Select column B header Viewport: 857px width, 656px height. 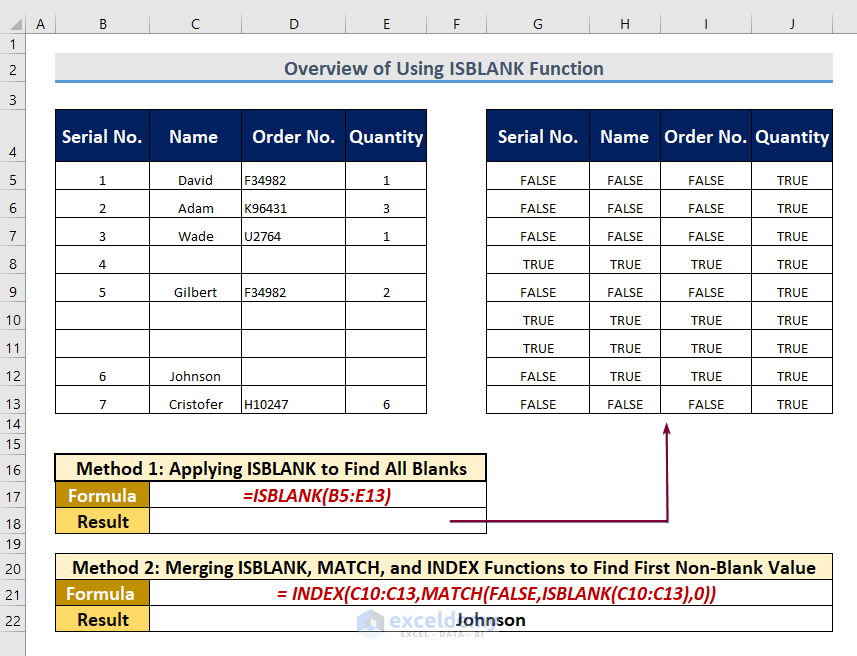pyautogui.click(x=103, y=24)
